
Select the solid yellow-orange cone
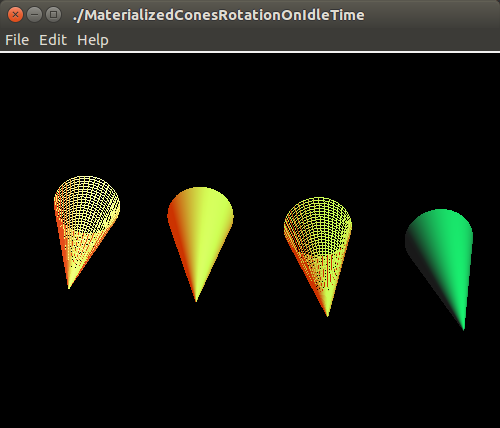coord(199,240)
